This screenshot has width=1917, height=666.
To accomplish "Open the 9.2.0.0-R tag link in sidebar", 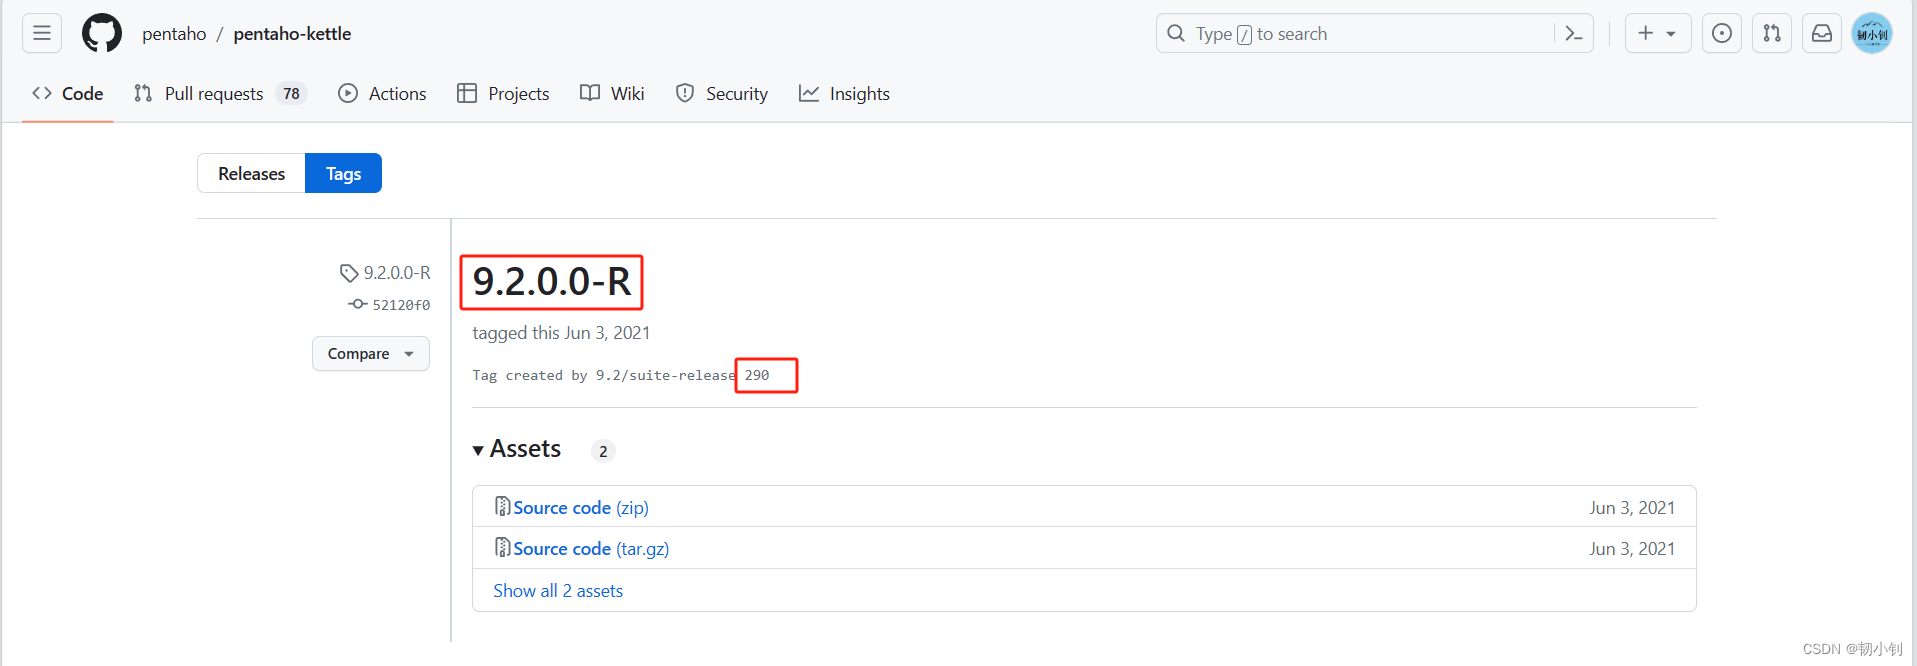I will tap(397, 272).
